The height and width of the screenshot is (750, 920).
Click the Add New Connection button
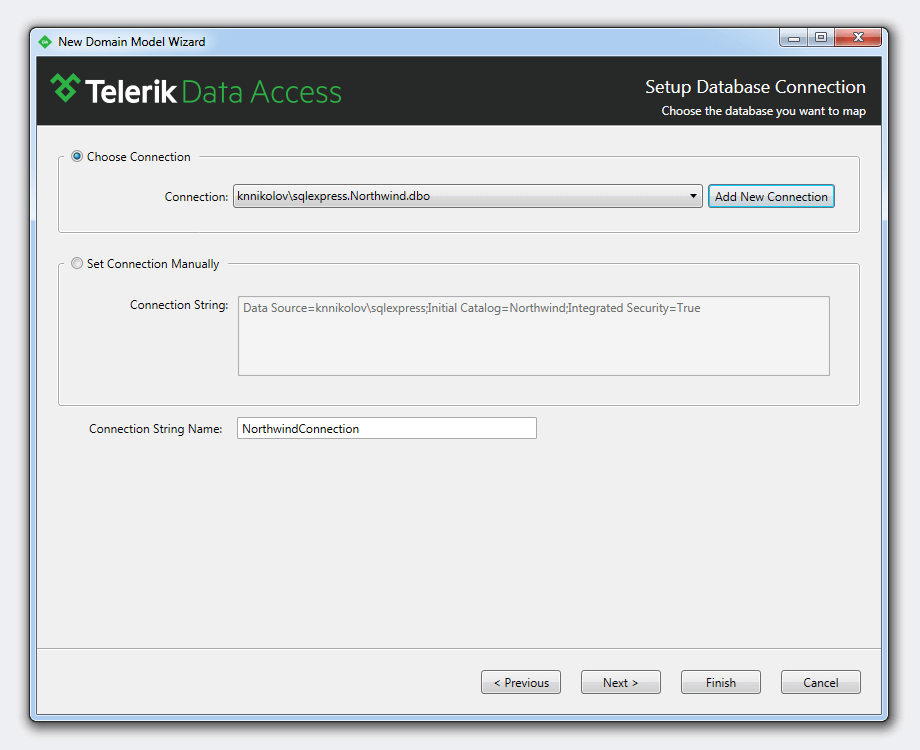(771, 197)
